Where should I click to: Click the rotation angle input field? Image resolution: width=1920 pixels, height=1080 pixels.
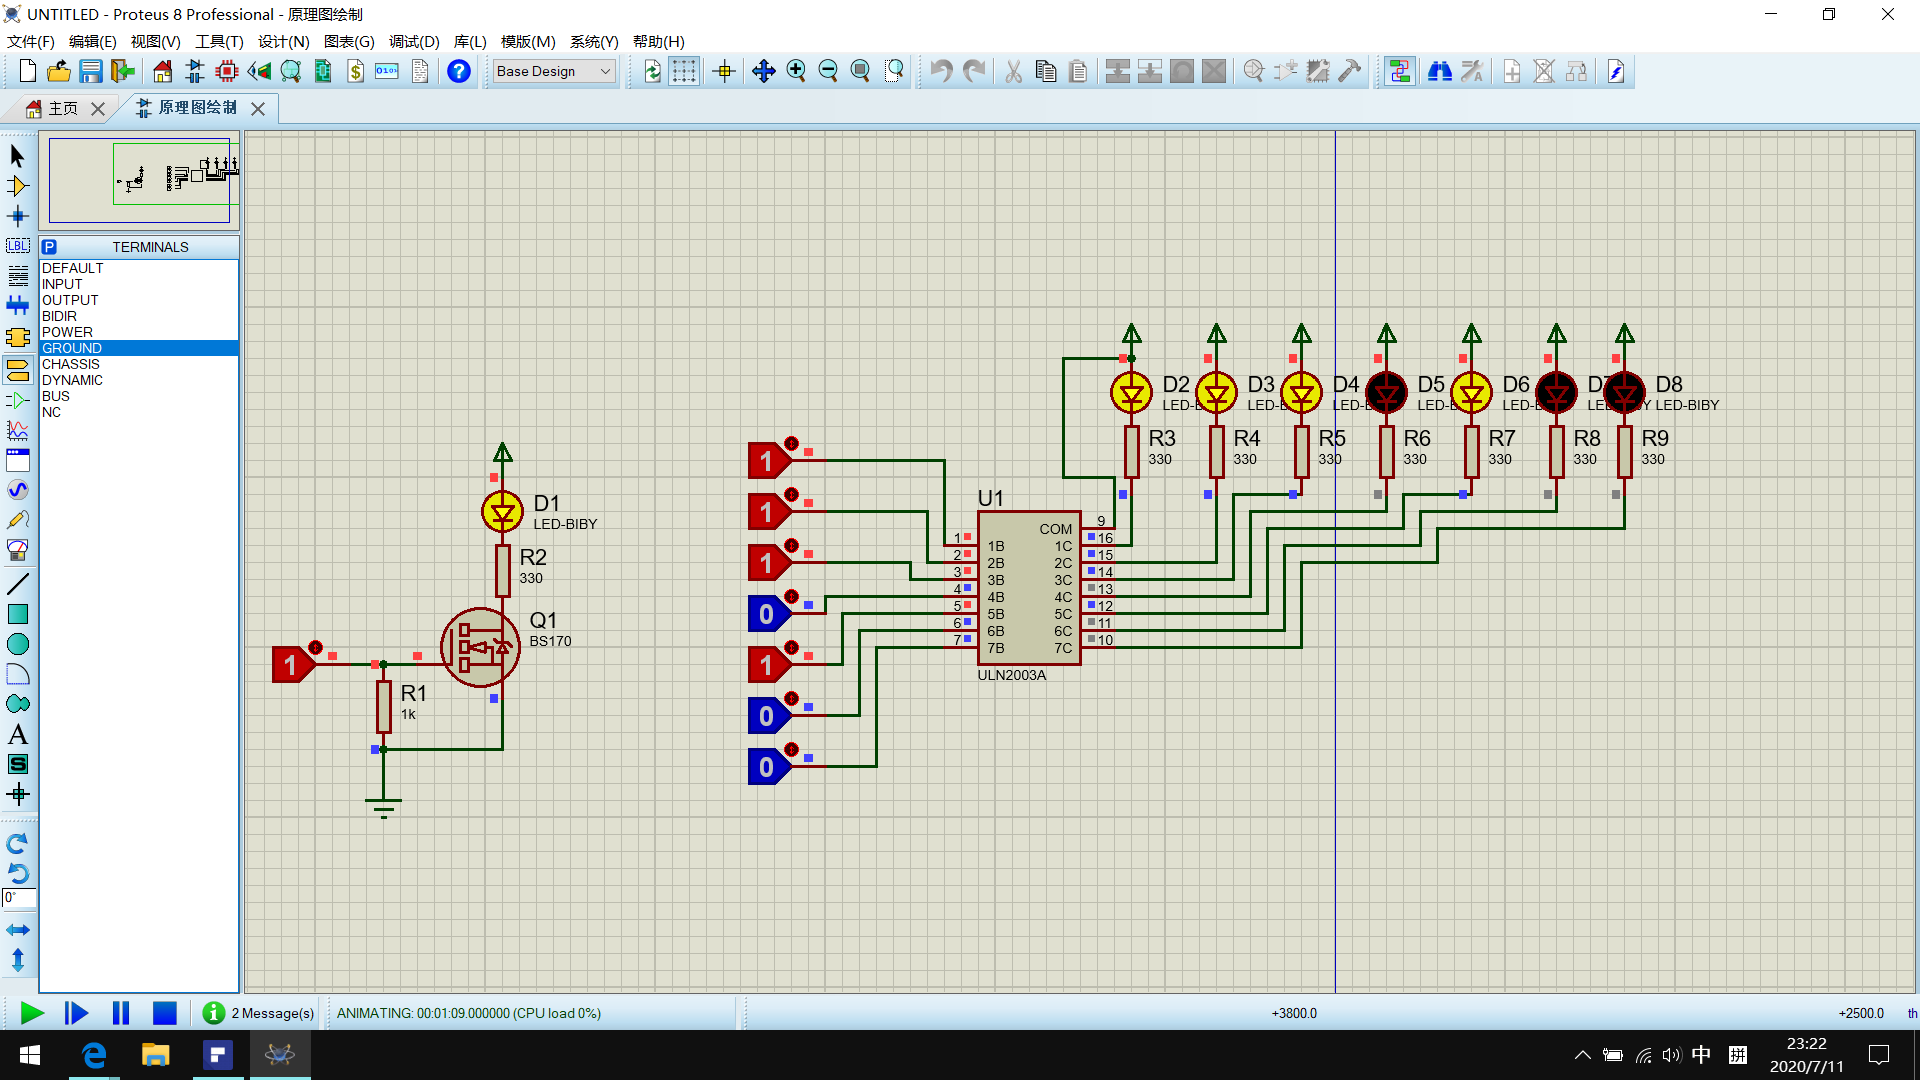(19, 898)
